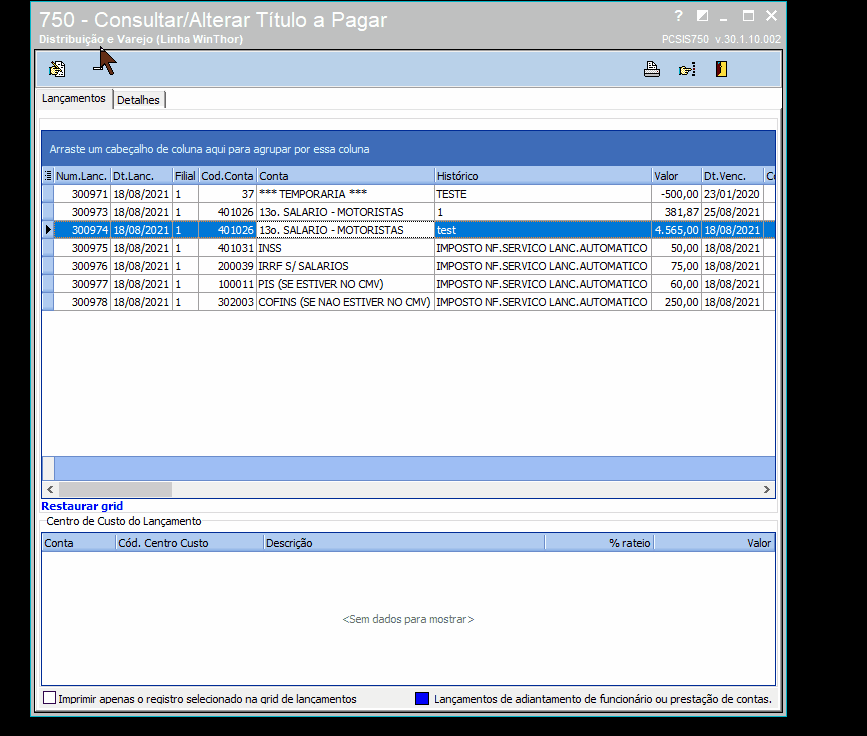Sort by Cod.Conta column header
This screenshot has height=736, width=867.
coord(227,176)
